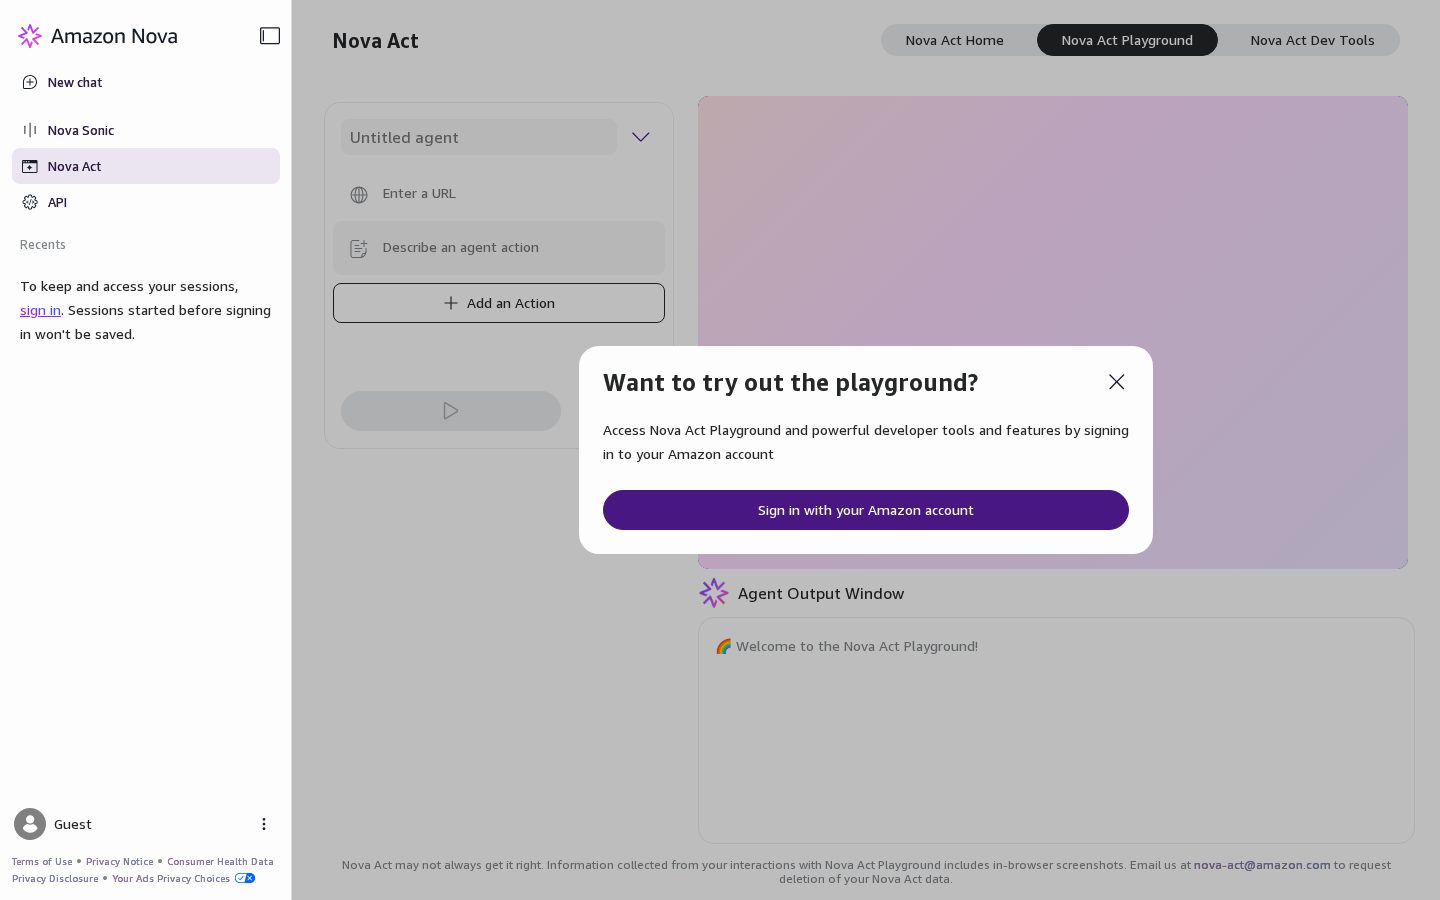The image size is (1440, 900).
Task: Open Consumer Health Data link
Action: [x=220, y=861]
